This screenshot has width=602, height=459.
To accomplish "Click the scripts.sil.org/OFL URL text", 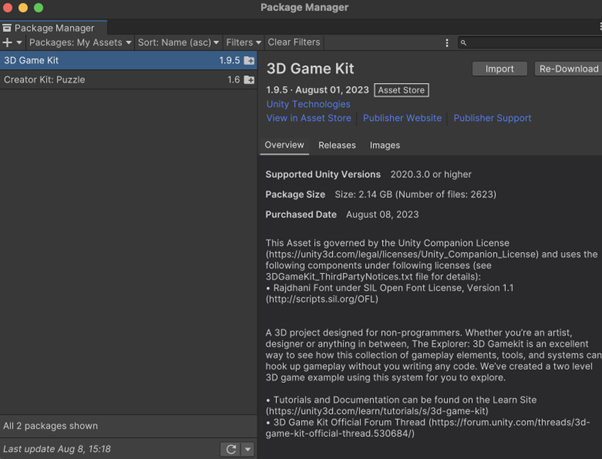I will pyautogui.click(x=322, y=299).
